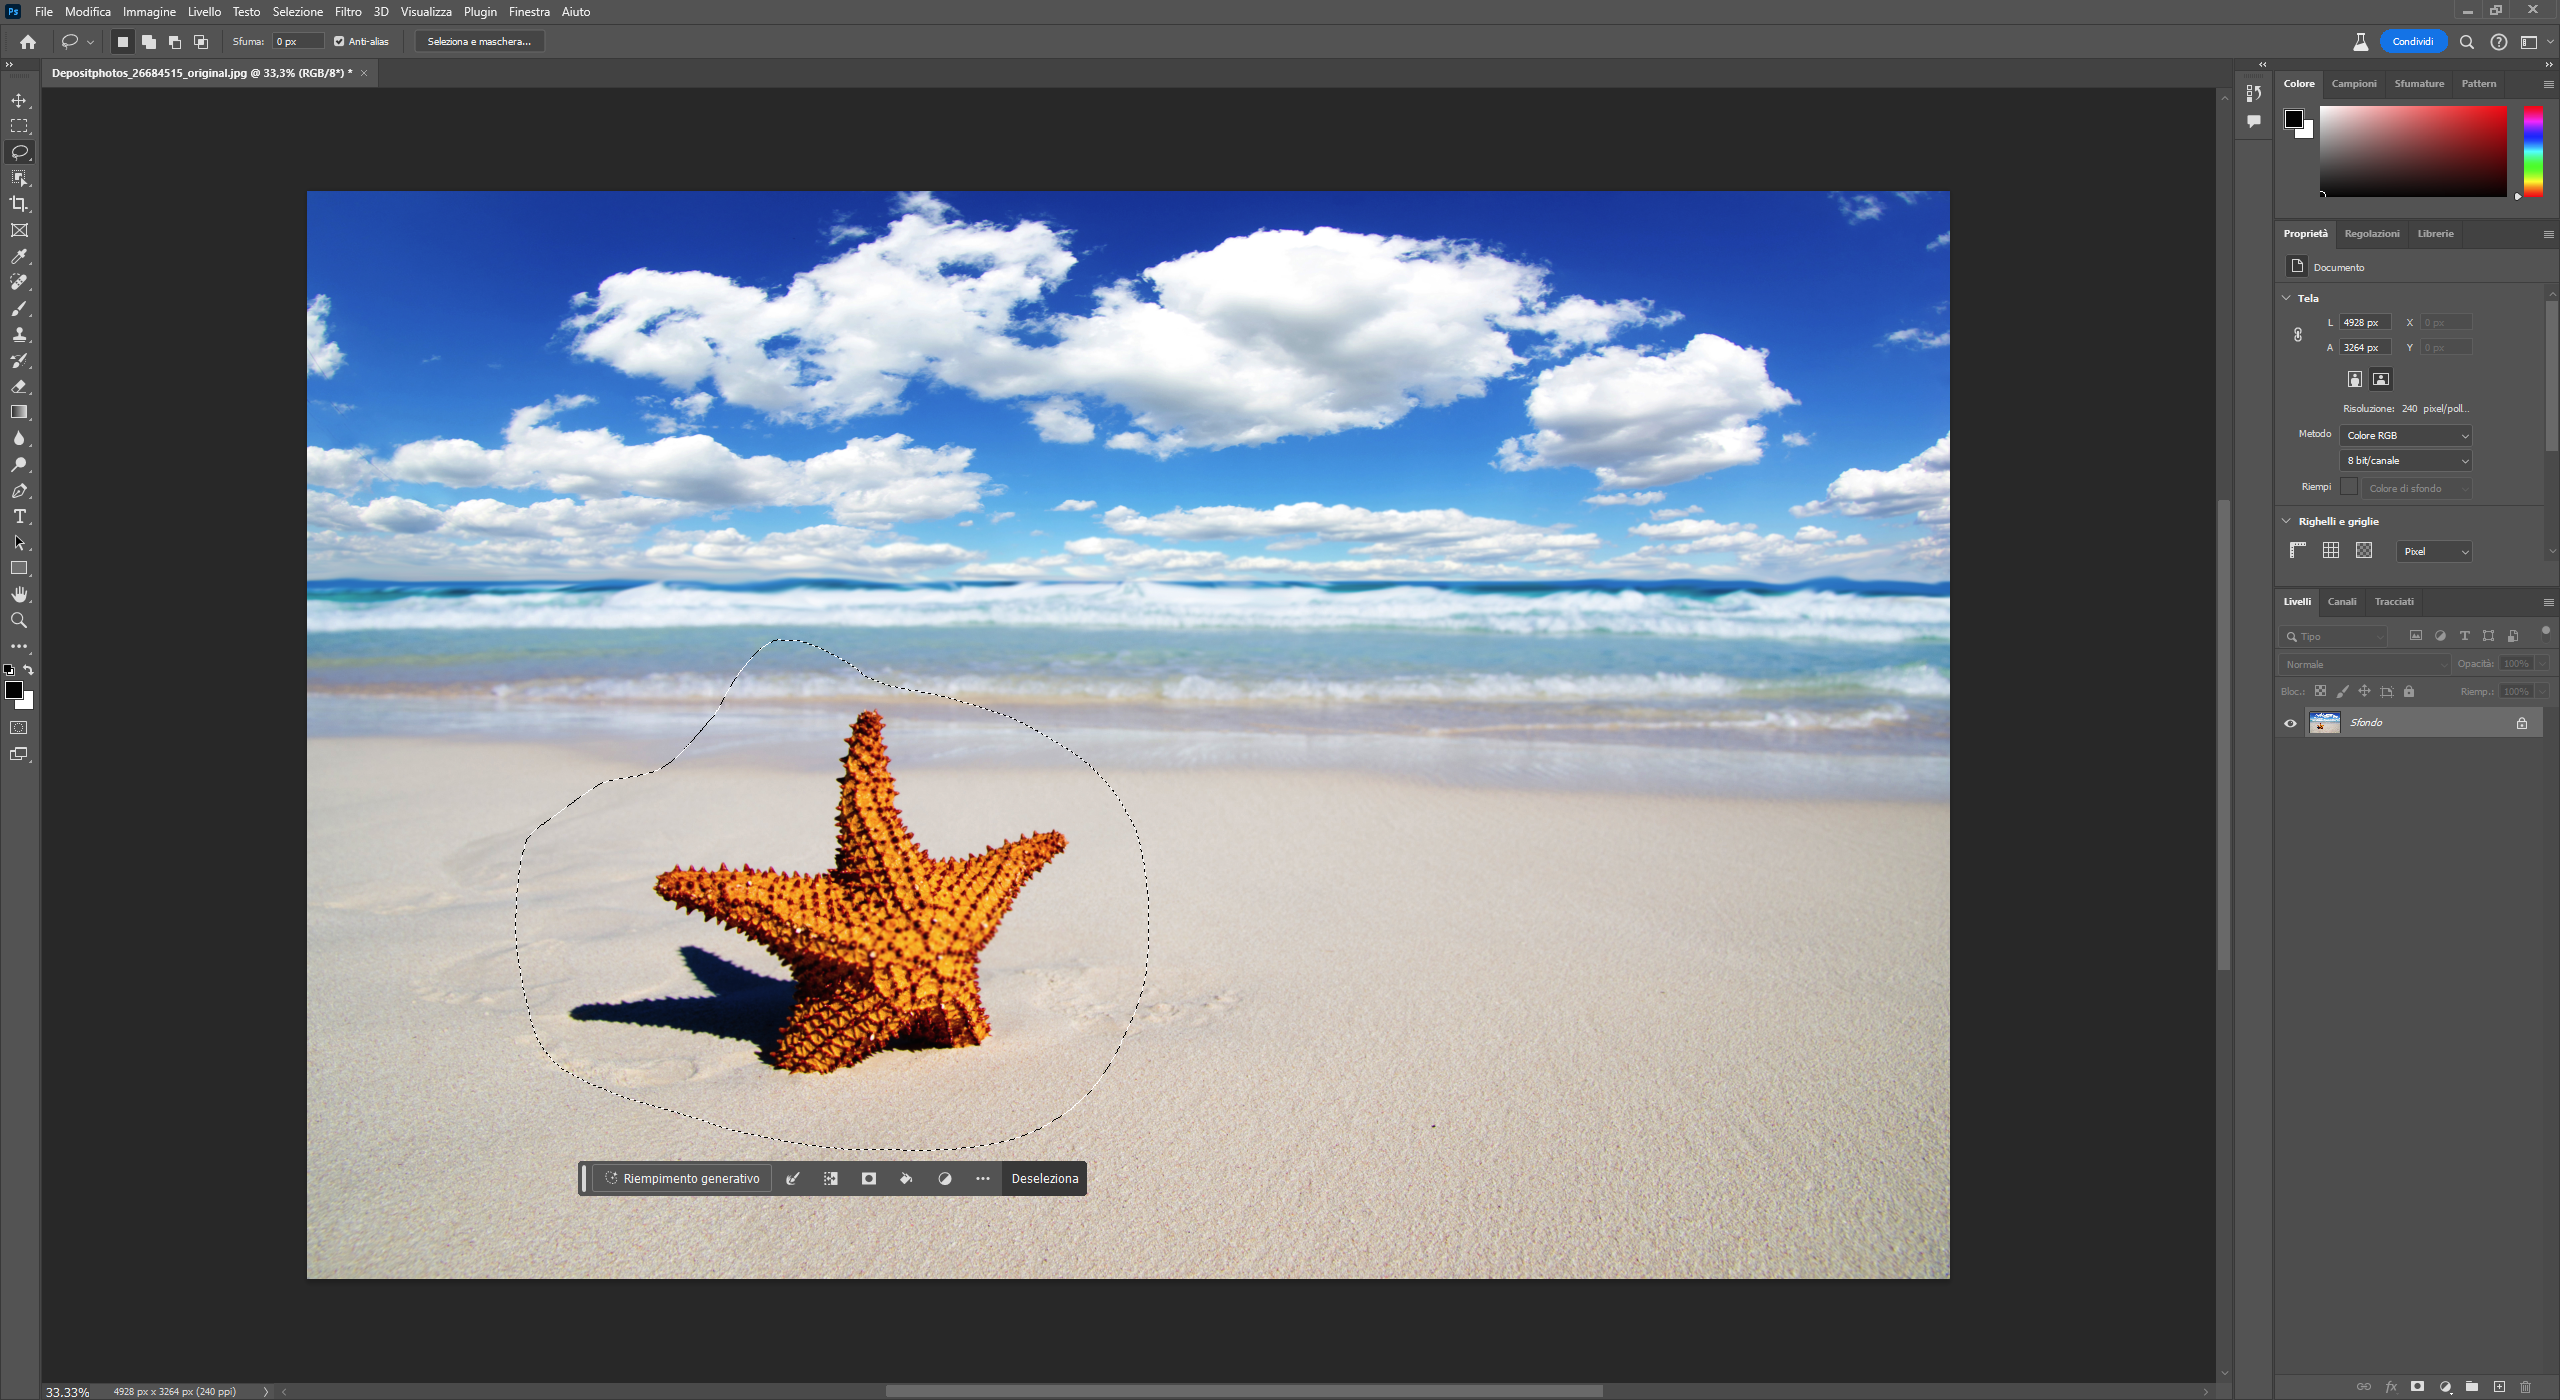Viewport: 2560px width, 1400px height.
Task: Open the Metodo Colore RGB dropdown
Action: [x=2405, y=435]
